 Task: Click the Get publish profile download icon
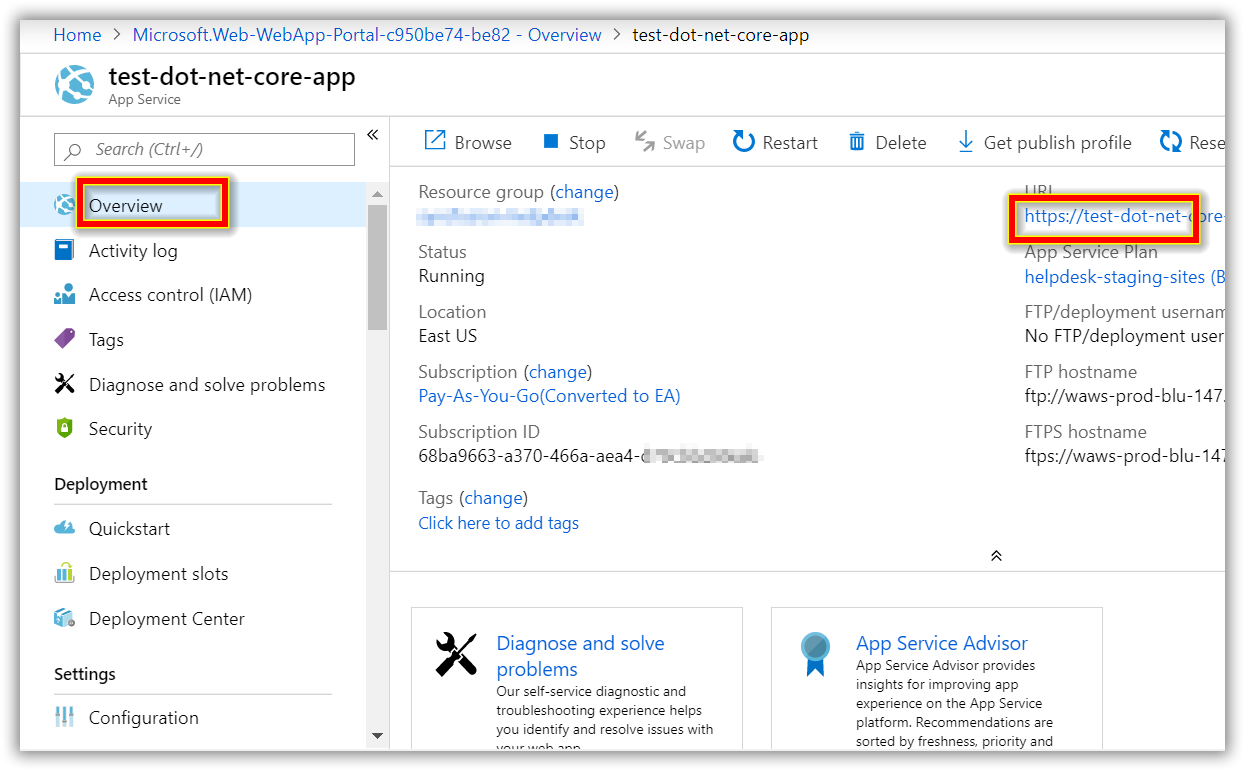click(x=966, y=142)
